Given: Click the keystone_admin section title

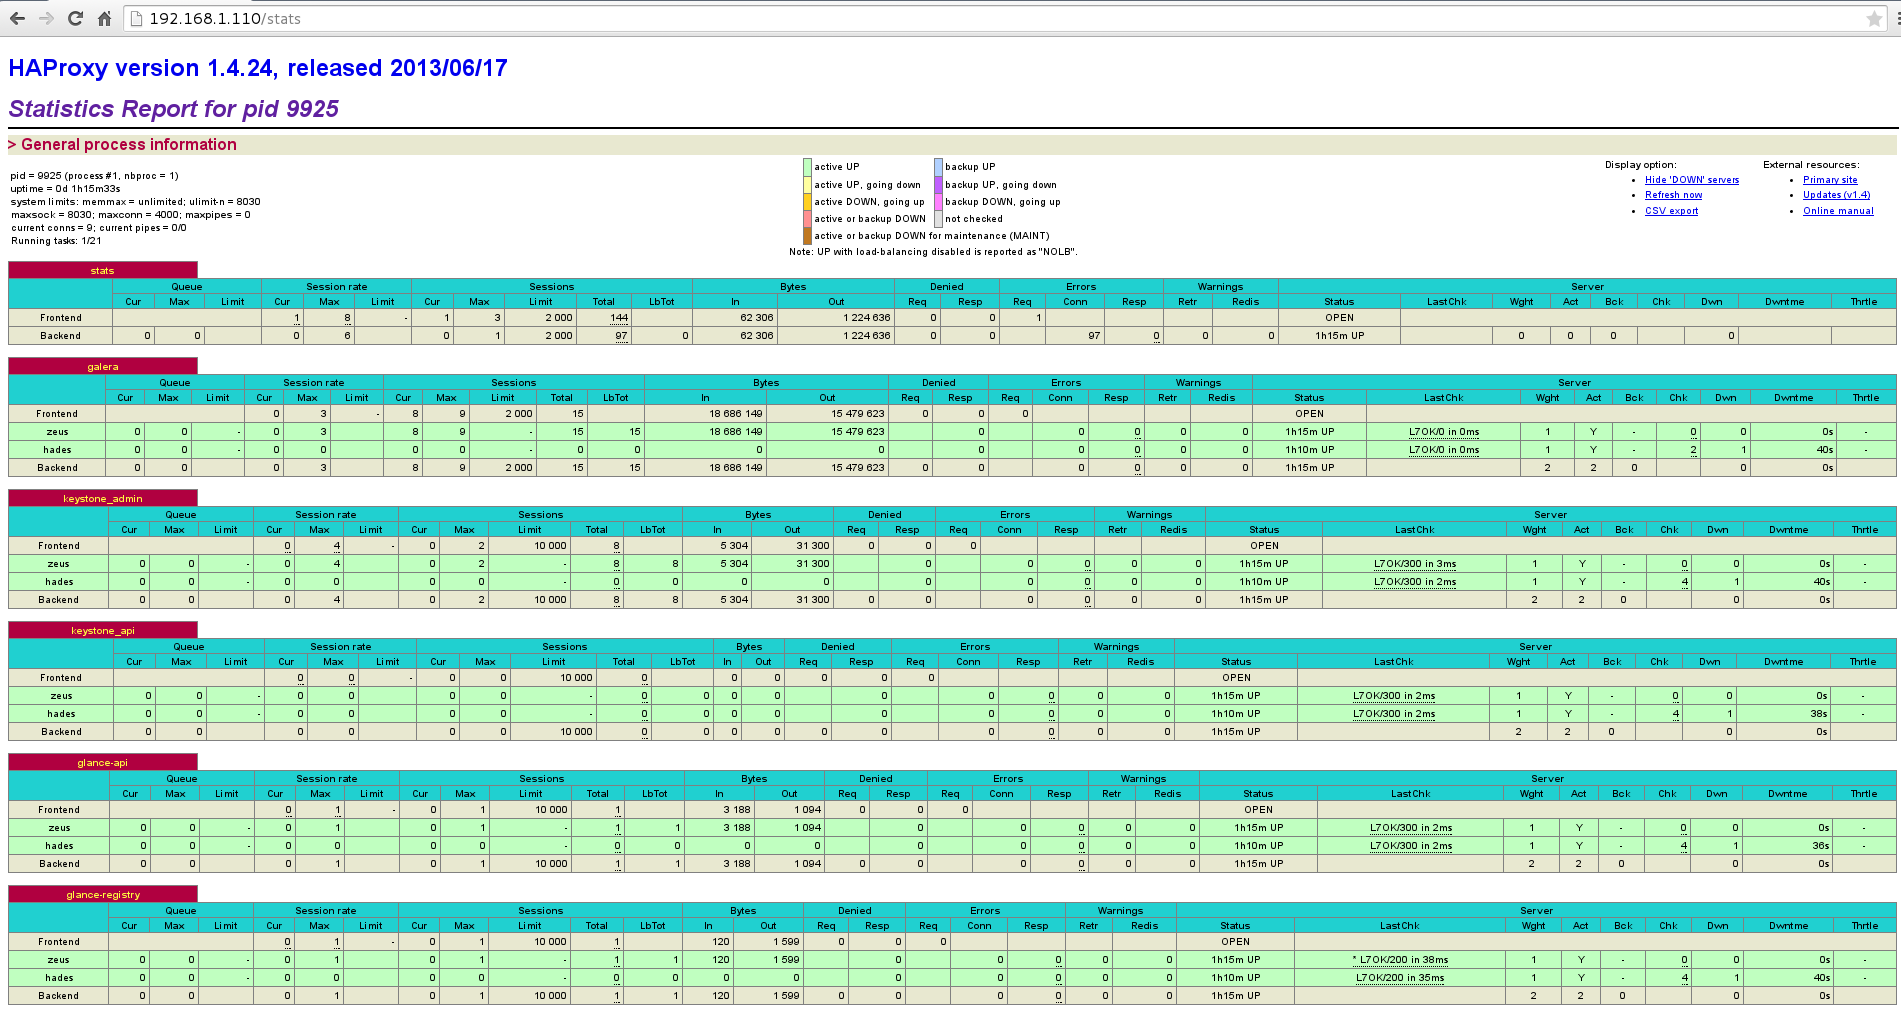Looking at the screenshot, I should click(x=102, y=499).
